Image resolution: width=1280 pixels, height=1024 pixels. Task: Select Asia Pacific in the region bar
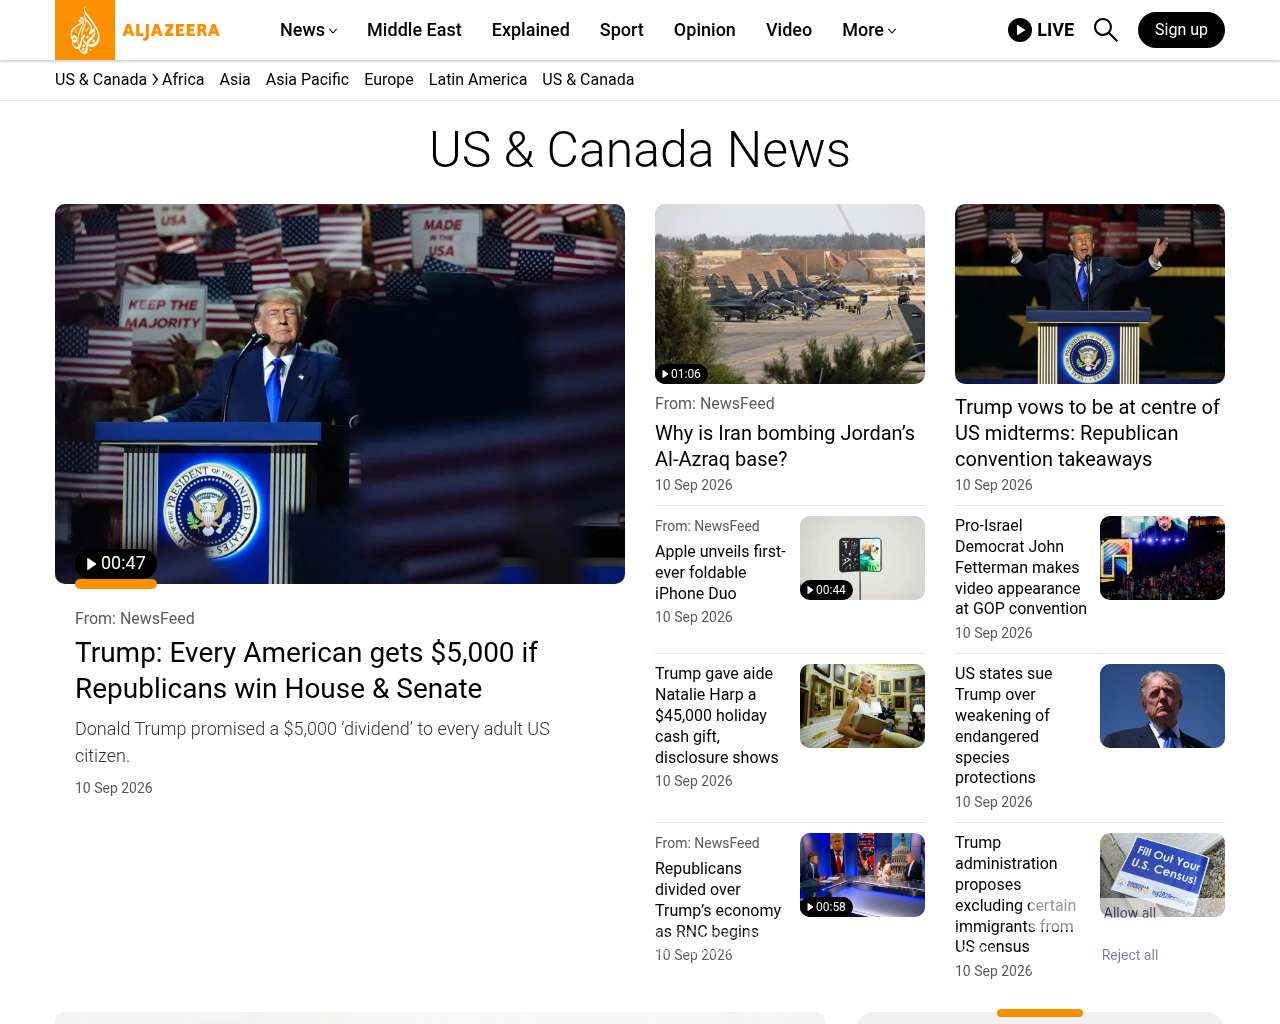pos(307,80)
